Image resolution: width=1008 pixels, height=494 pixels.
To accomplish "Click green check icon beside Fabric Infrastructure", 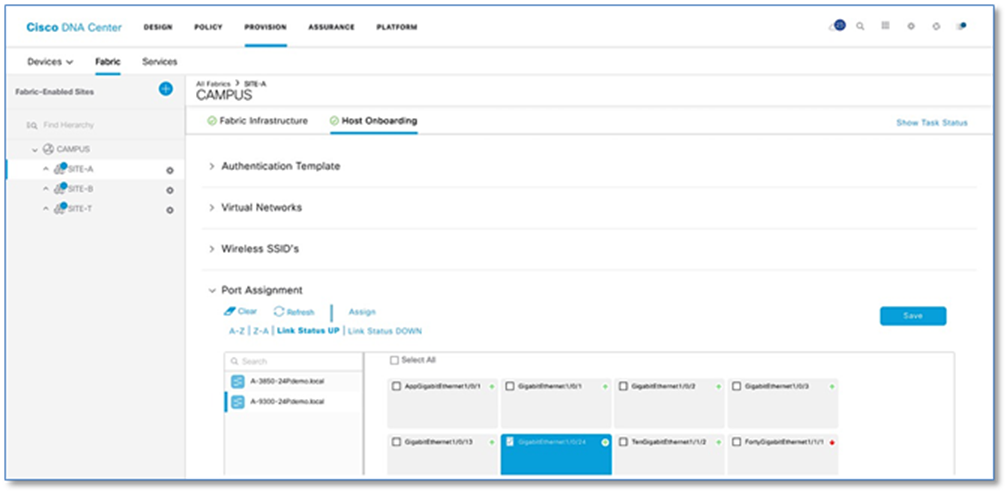I will pyautogui.click(x=212, y=121).
